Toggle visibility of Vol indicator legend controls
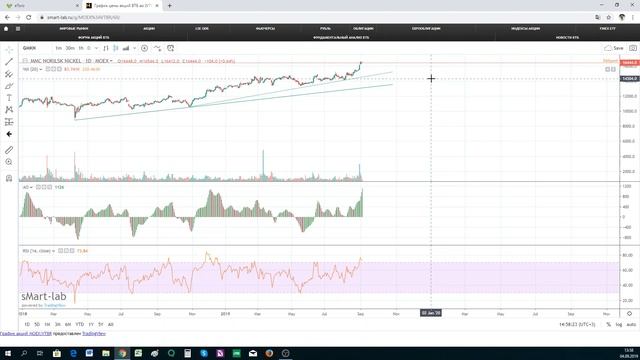Image resolution: width=640 pixels, height=360 pixels. [x=48, y=69]
